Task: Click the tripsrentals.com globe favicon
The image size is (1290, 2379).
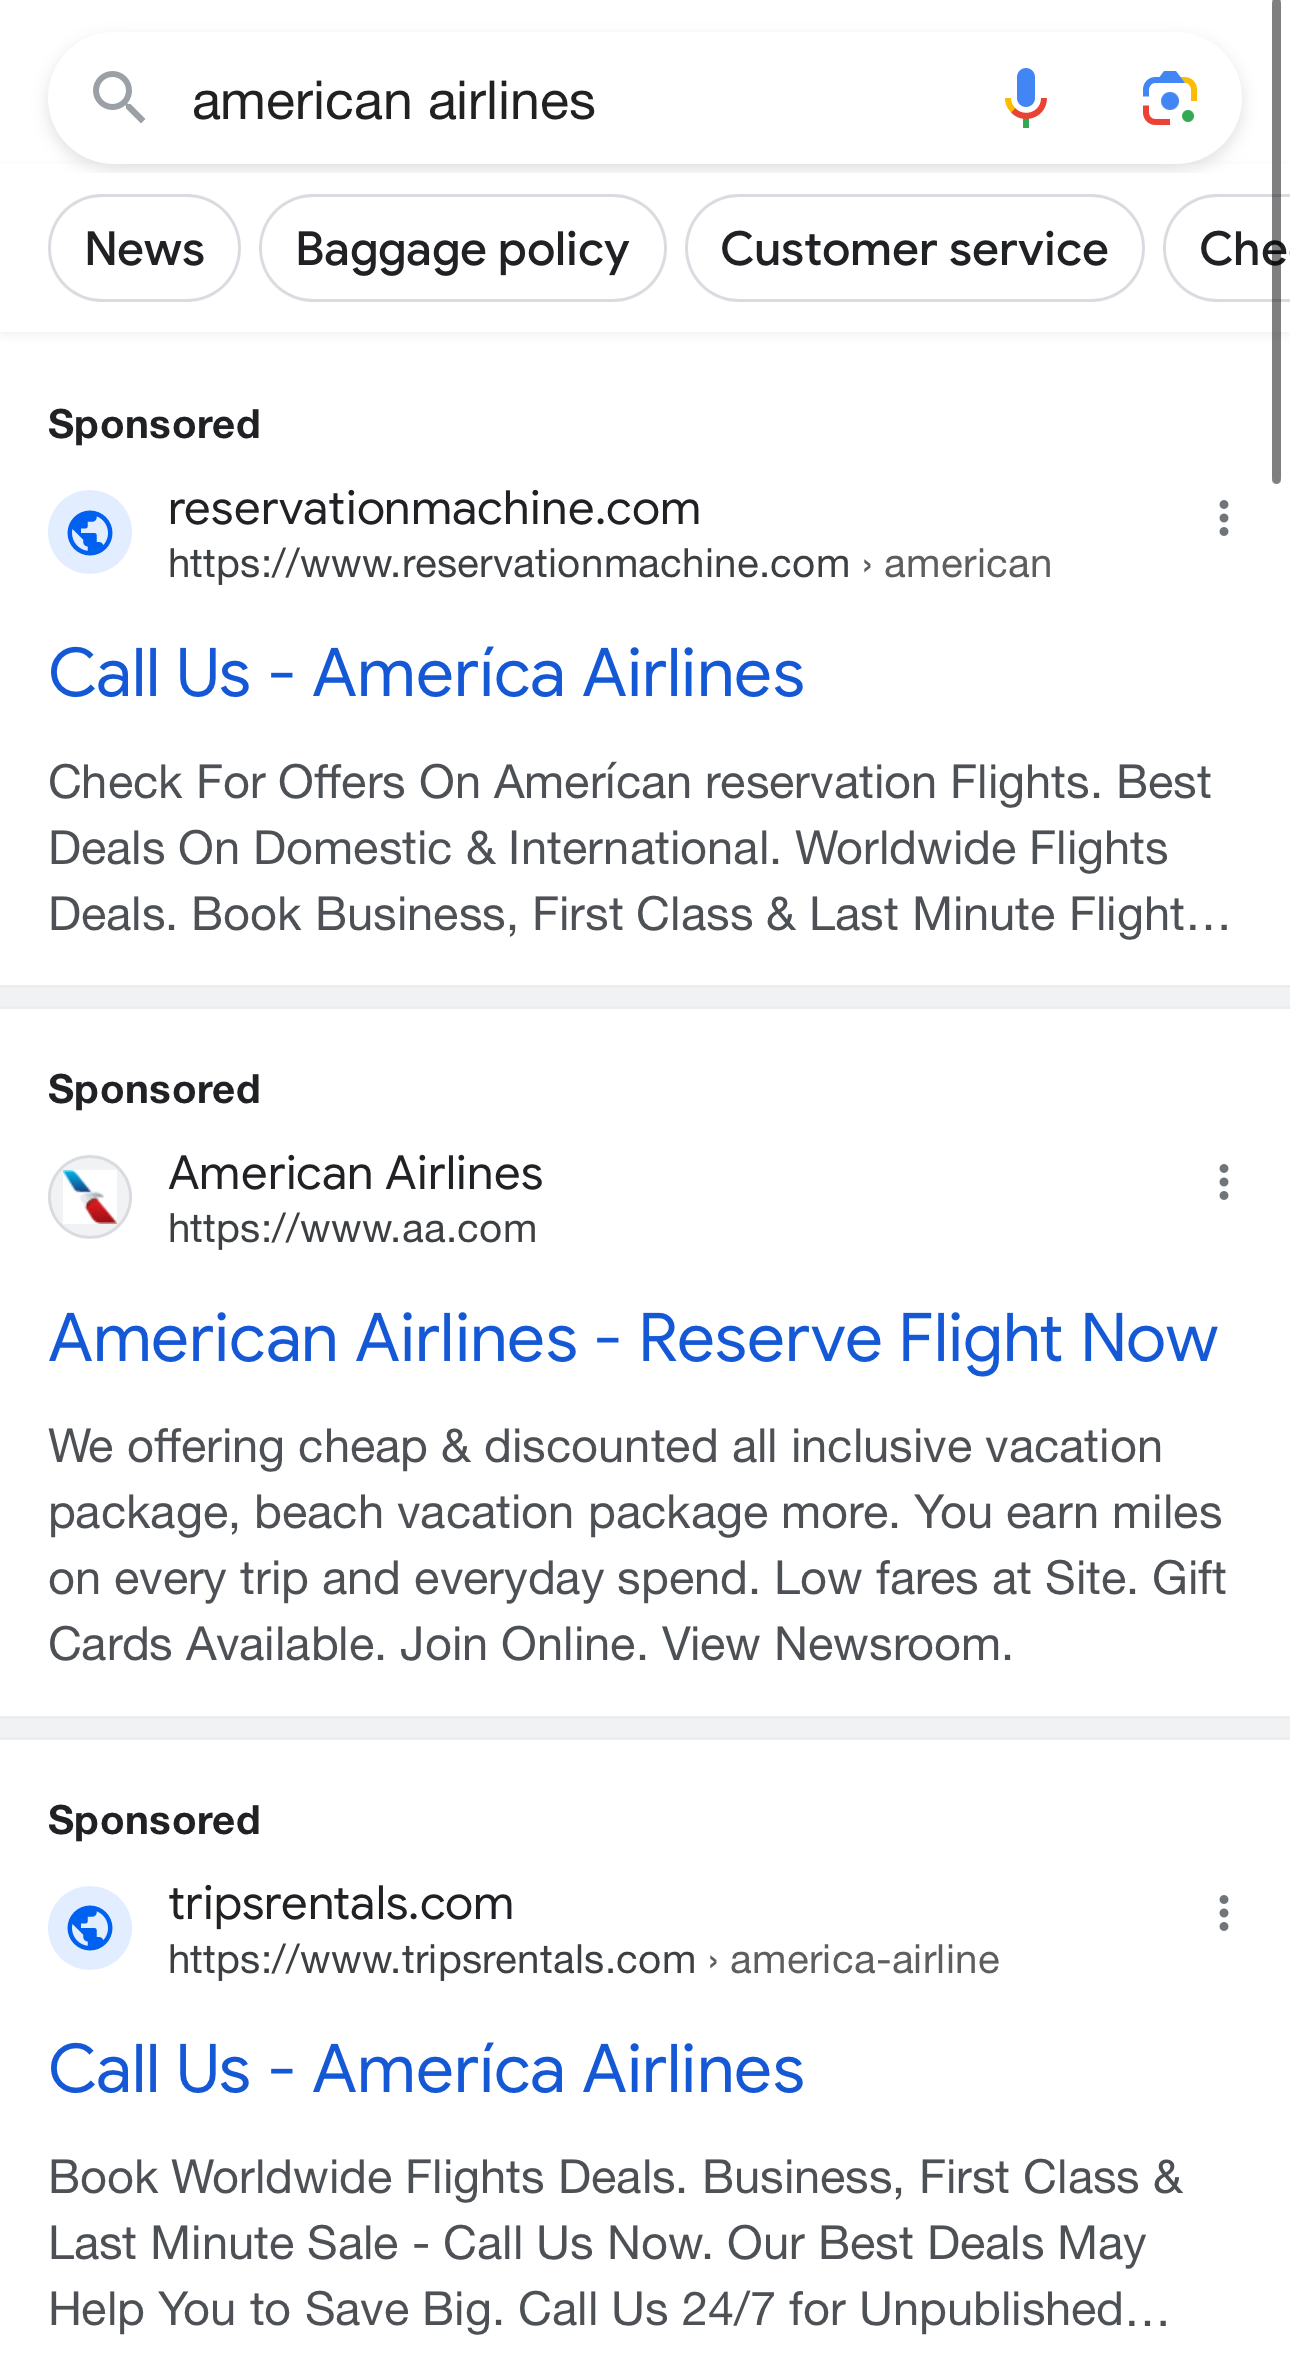Action: pyautogui.click(x=90, y=1928)
